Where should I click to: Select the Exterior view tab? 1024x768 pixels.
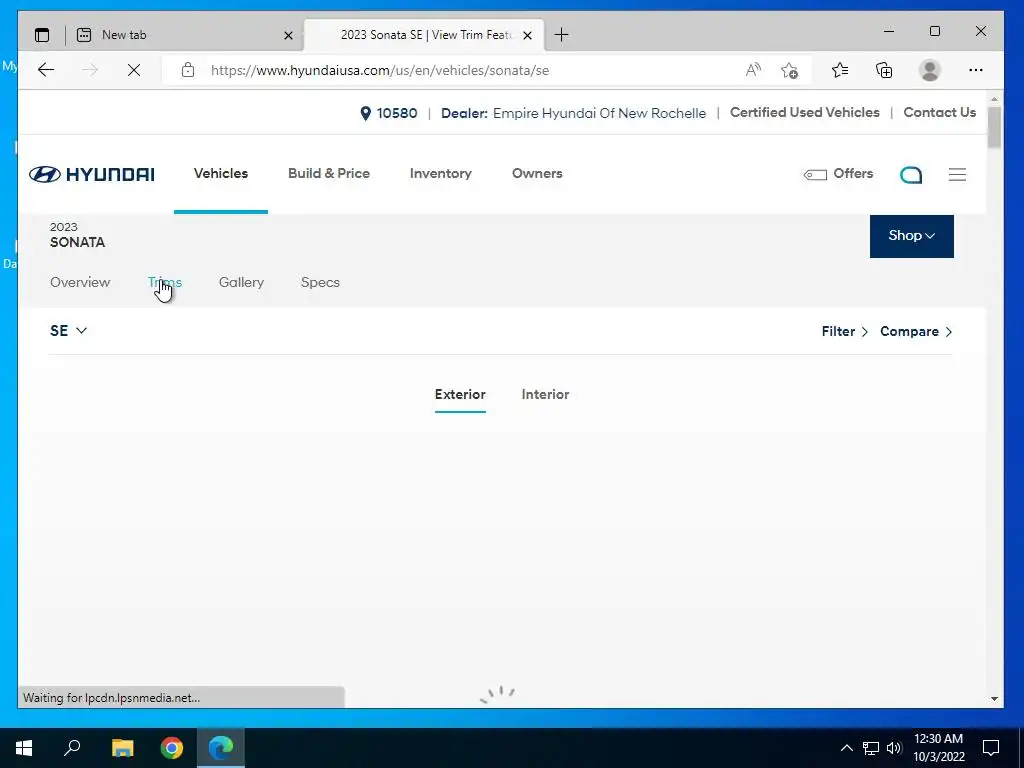click(460, 394)
